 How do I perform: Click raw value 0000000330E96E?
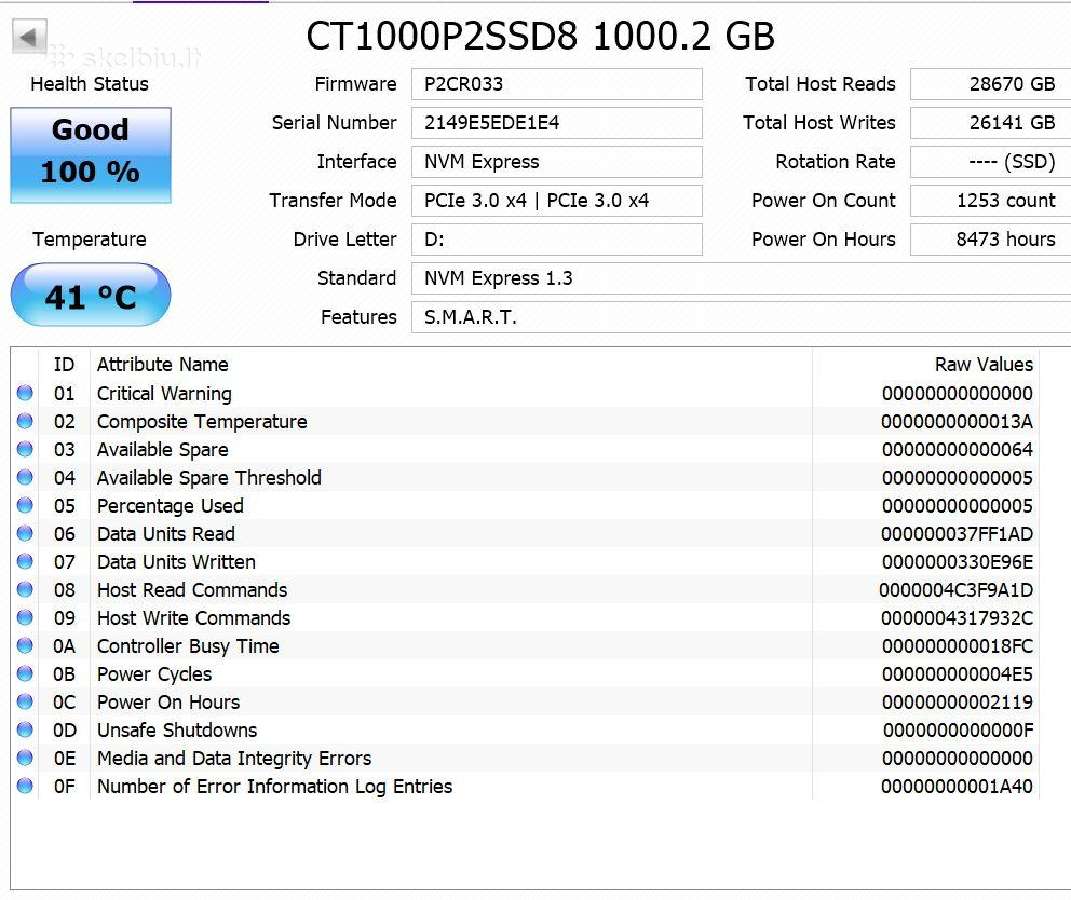(958, 562)
